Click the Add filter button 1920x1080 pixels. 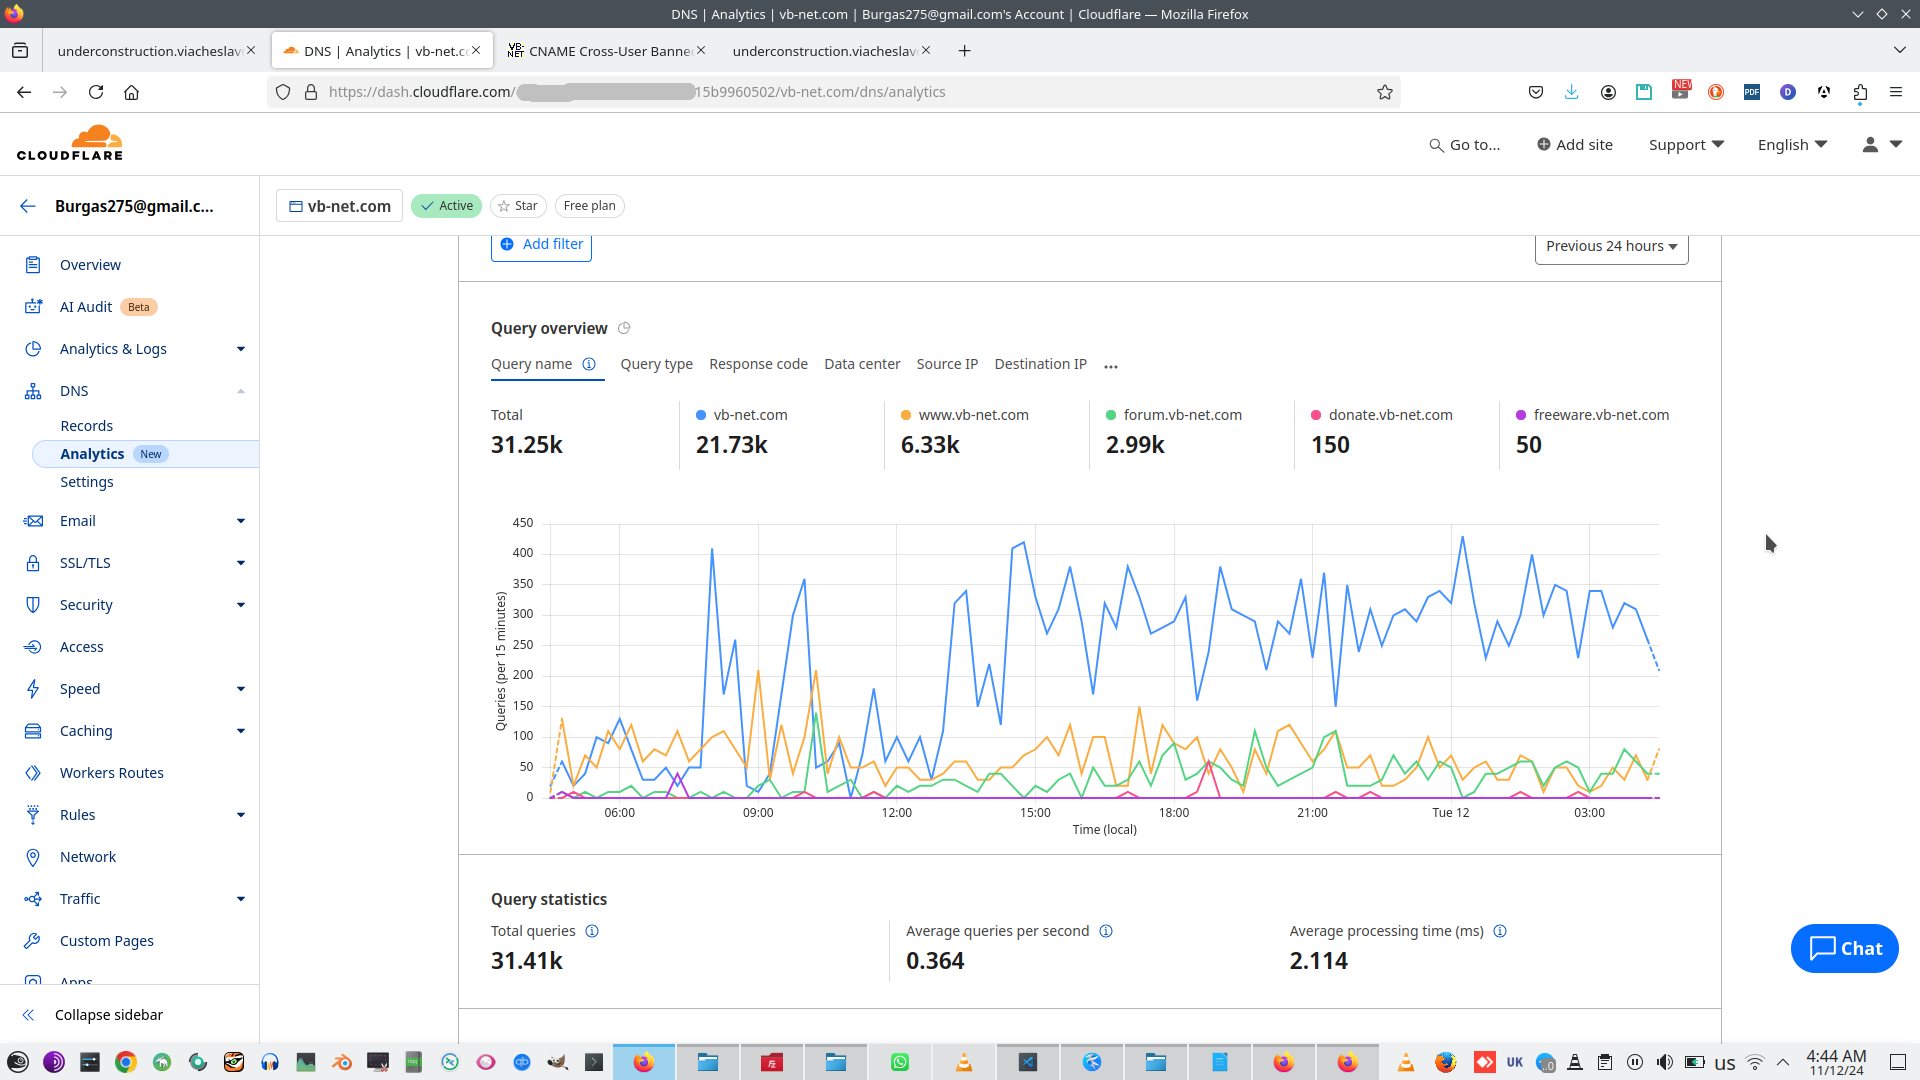click(541, 244)
